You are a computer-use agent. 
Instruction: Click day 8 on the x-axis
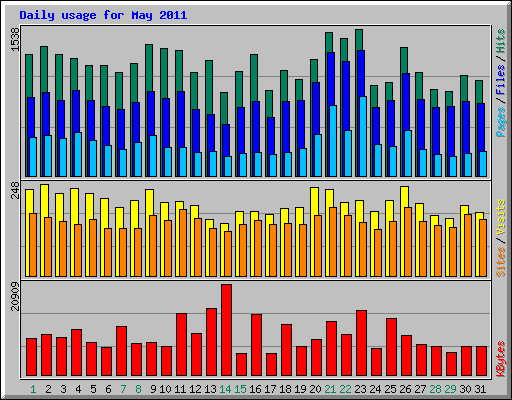138,389
